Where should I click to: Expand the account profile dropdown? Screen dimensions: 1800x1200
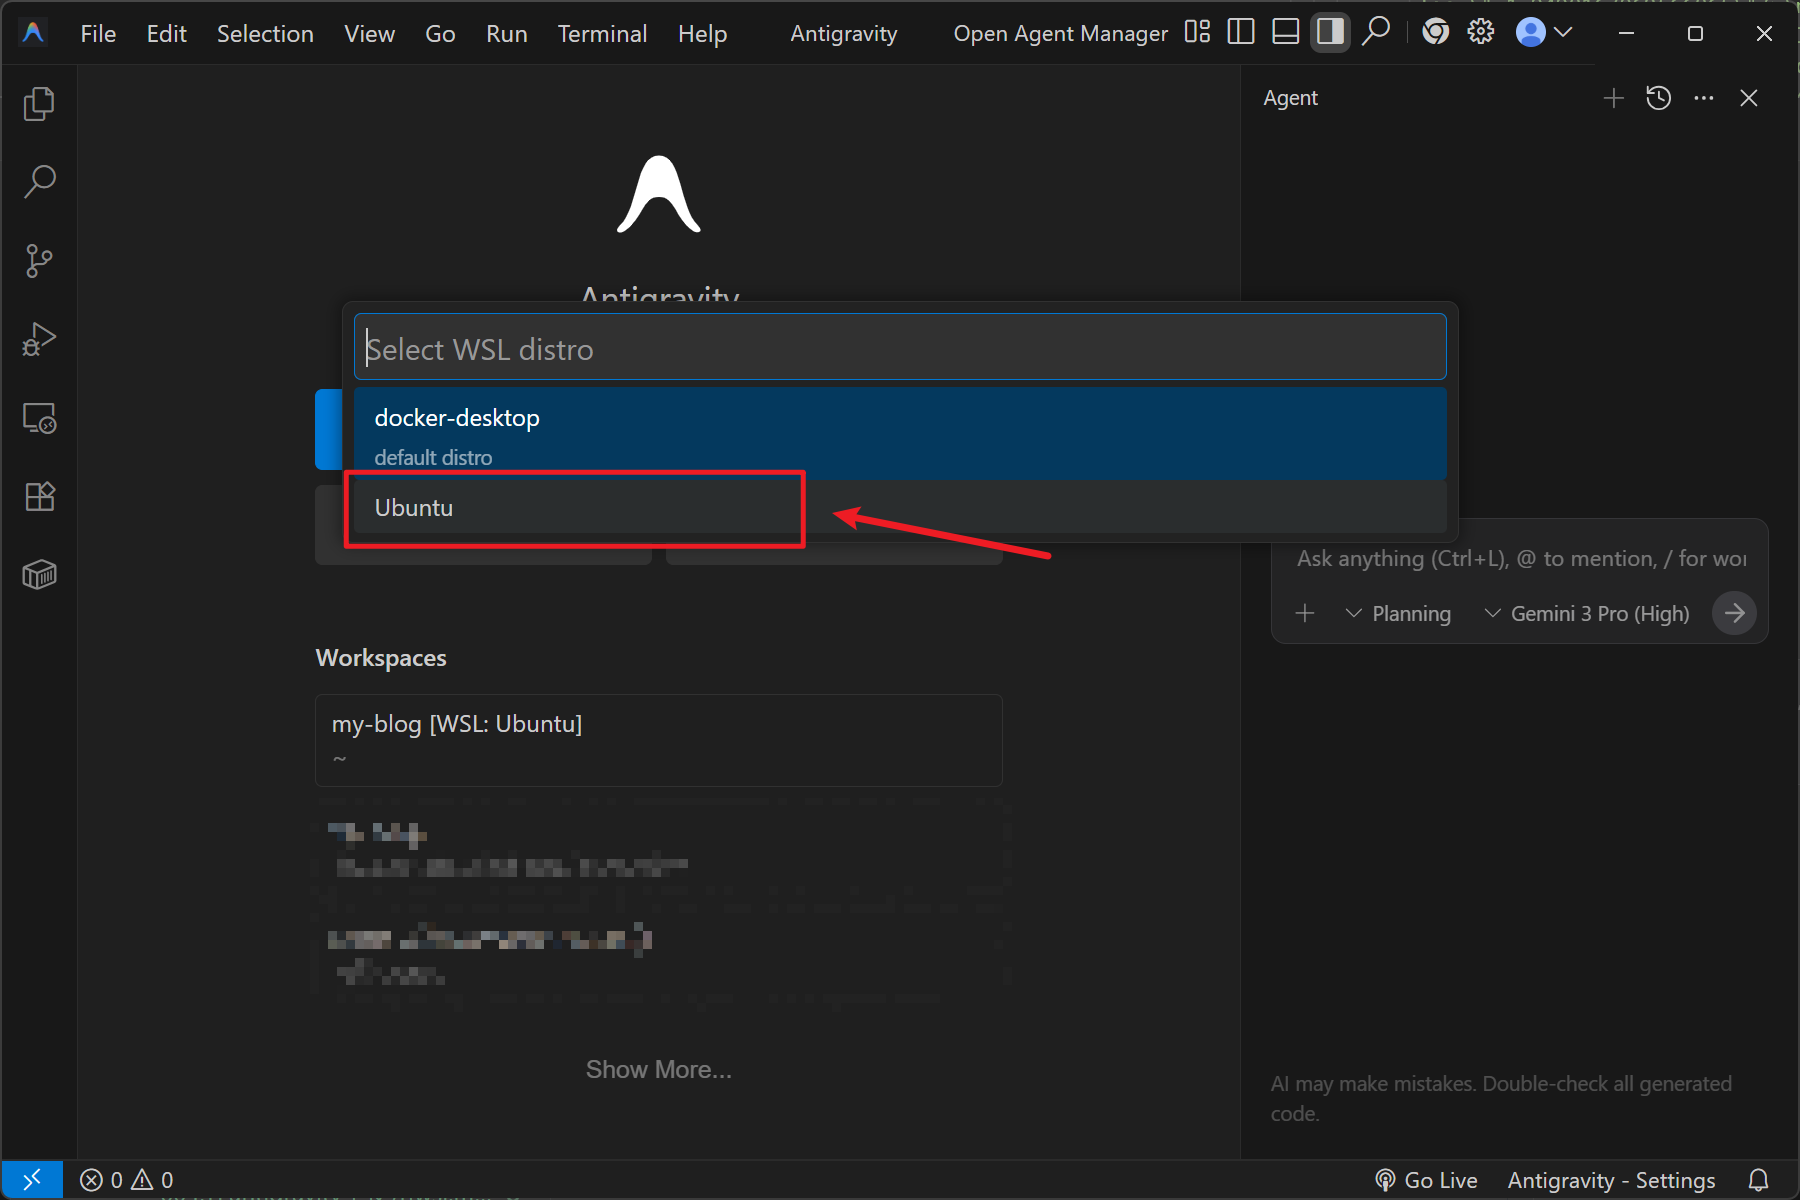coord(1544,33)
